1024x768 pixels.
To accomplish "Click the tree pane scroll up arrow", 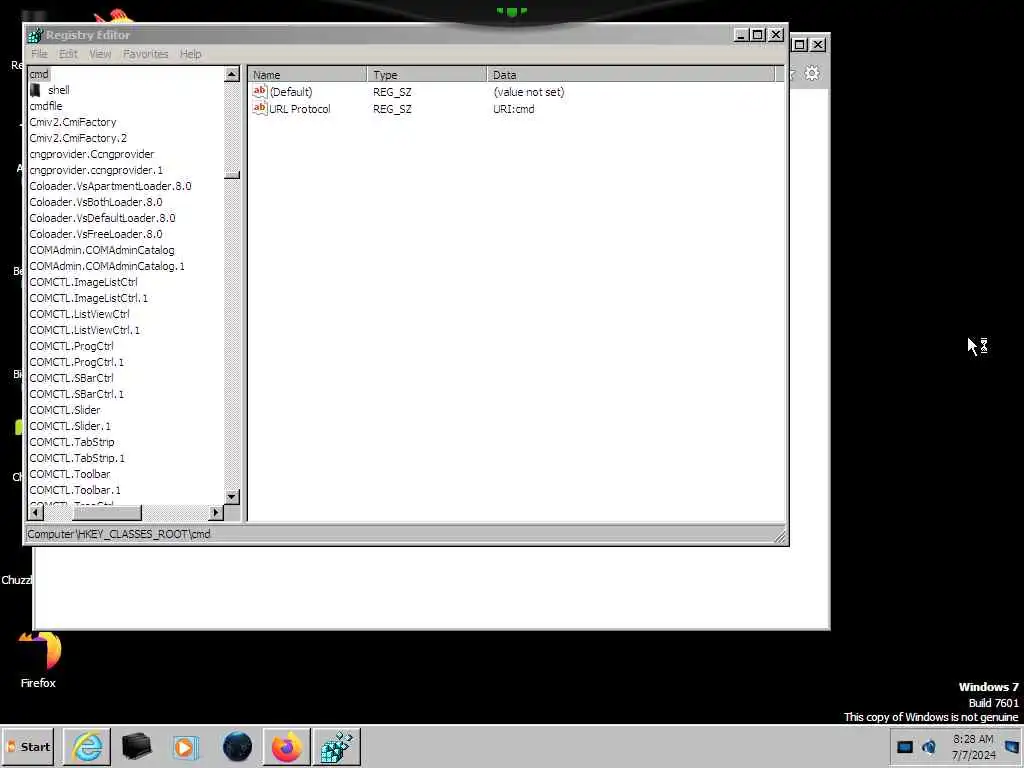I will pyautogui.click(x=232, y=74).
